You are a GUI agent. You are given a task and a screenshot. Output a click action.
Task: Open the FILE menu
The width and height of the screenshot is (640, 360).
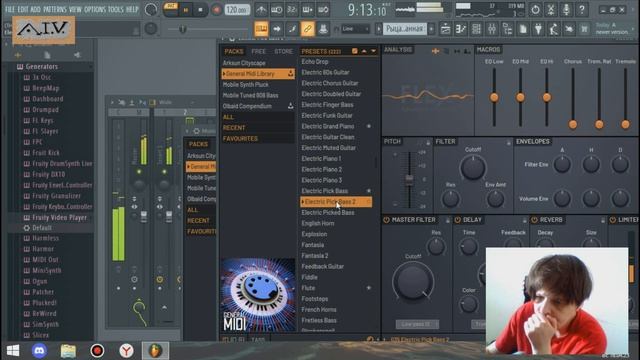[x=9, y=9]
